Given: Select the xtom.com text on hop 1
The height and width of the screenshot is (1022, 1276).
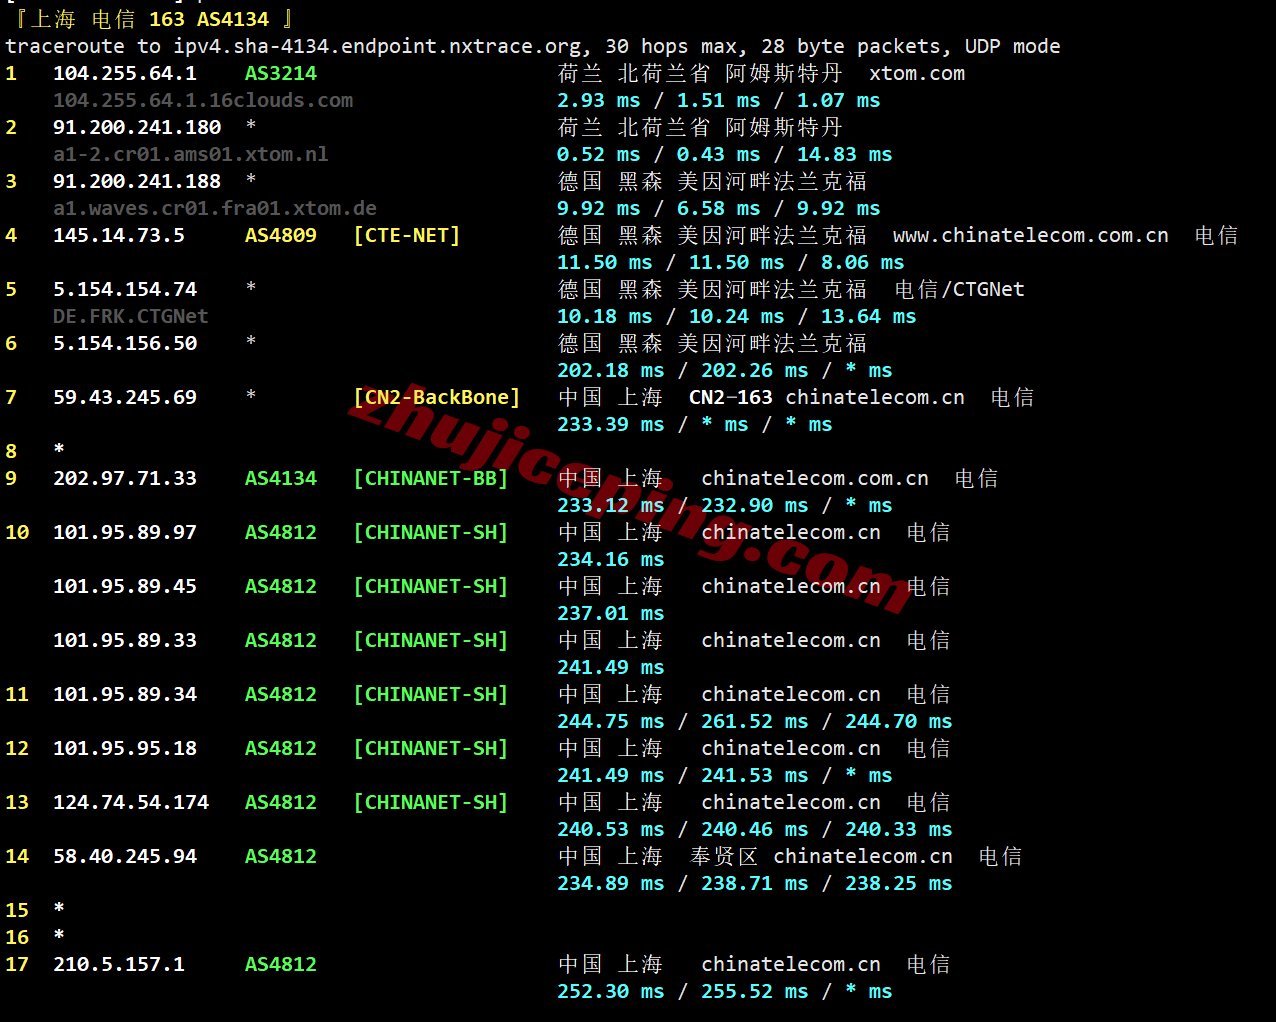Looking at the screenshot, I should pyautogui.click(x=917, y=74).
